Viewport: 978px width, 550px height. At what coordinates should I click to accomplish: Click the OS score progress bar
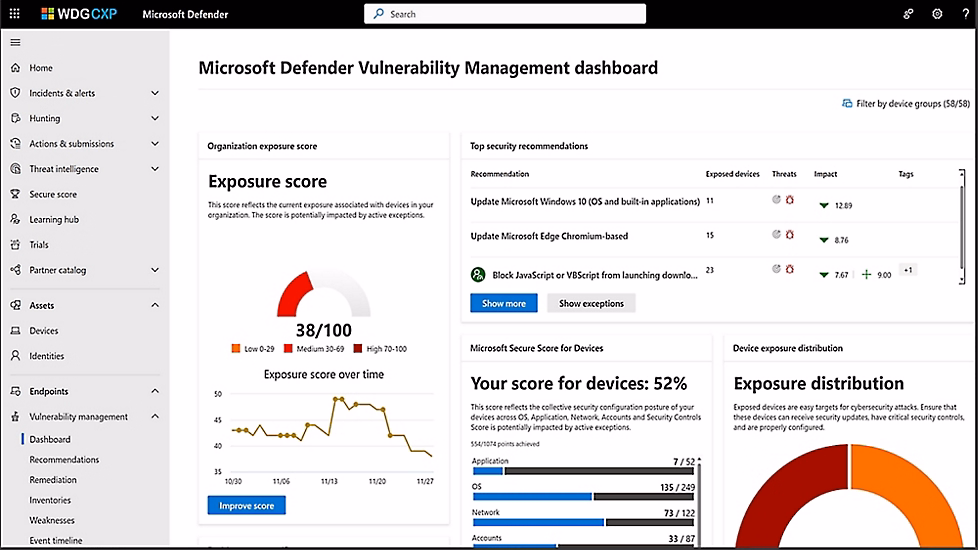583,497
